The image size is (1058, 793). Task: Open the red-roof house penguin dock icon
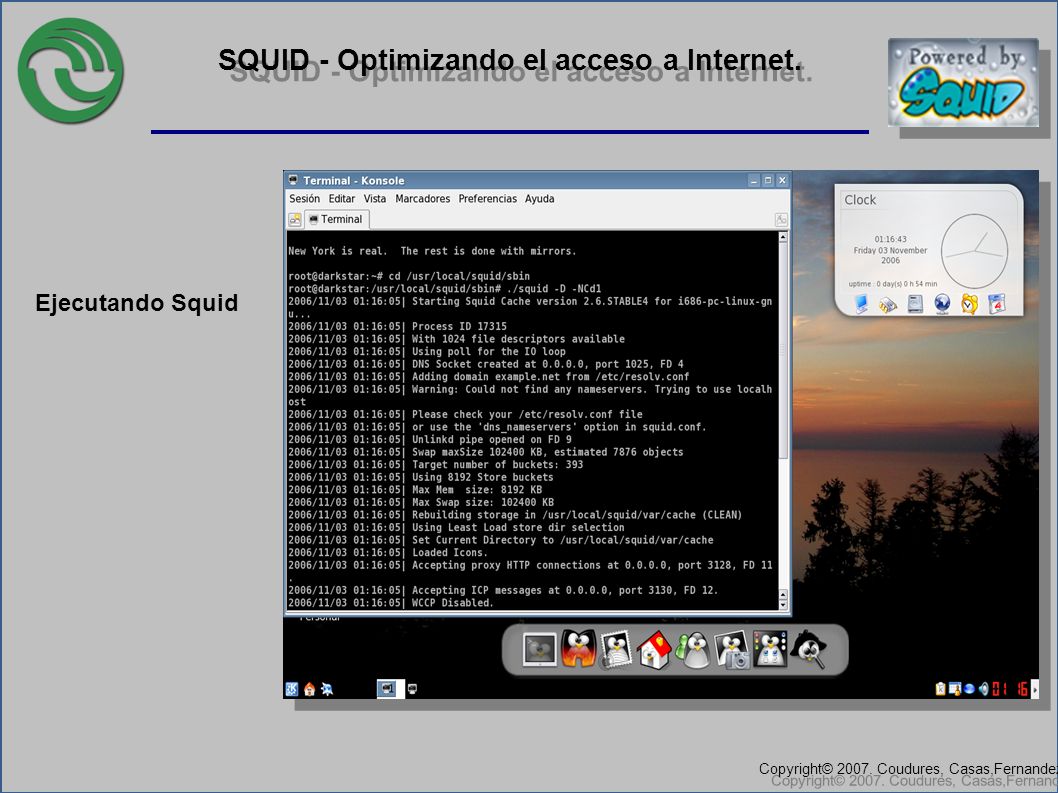654,650
